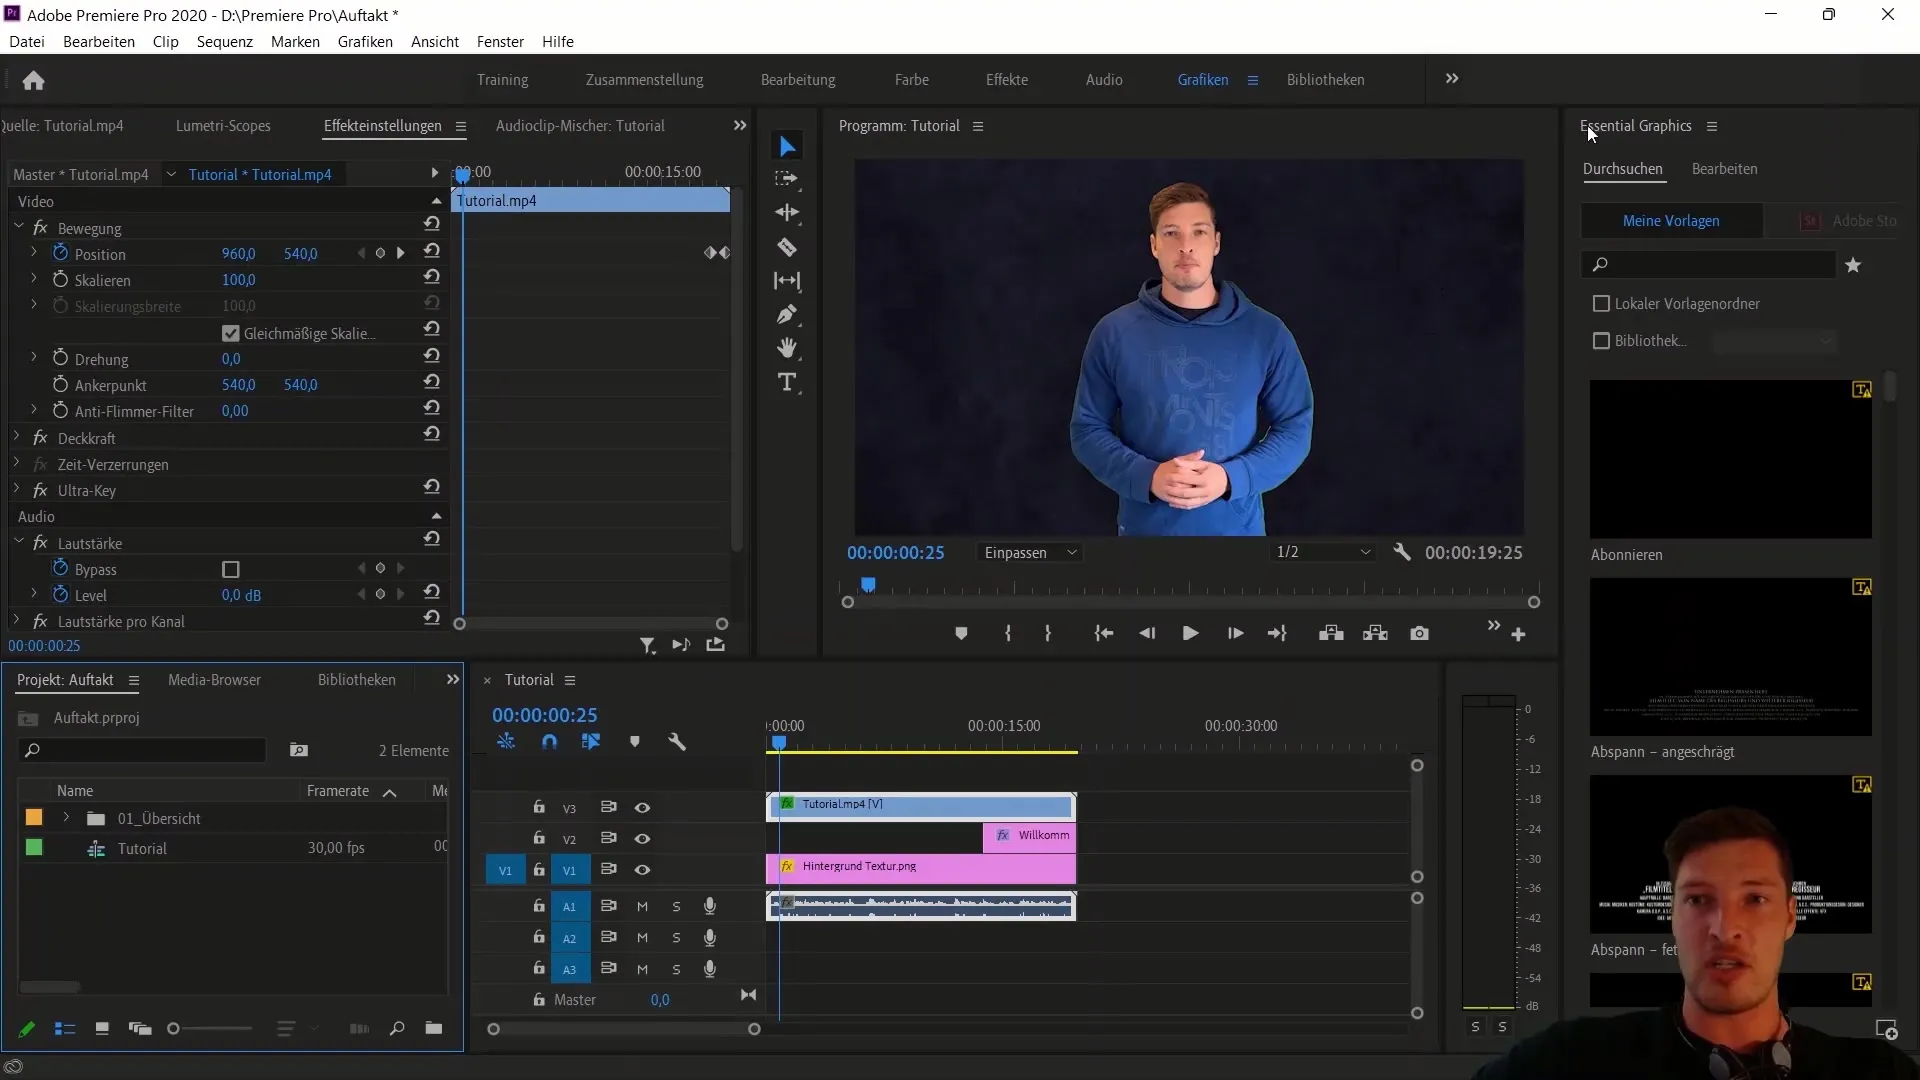The width and height of the screenshot is (1920, 1080).
Task: Click Mark Out bracket button
Action: [1048, 633]
